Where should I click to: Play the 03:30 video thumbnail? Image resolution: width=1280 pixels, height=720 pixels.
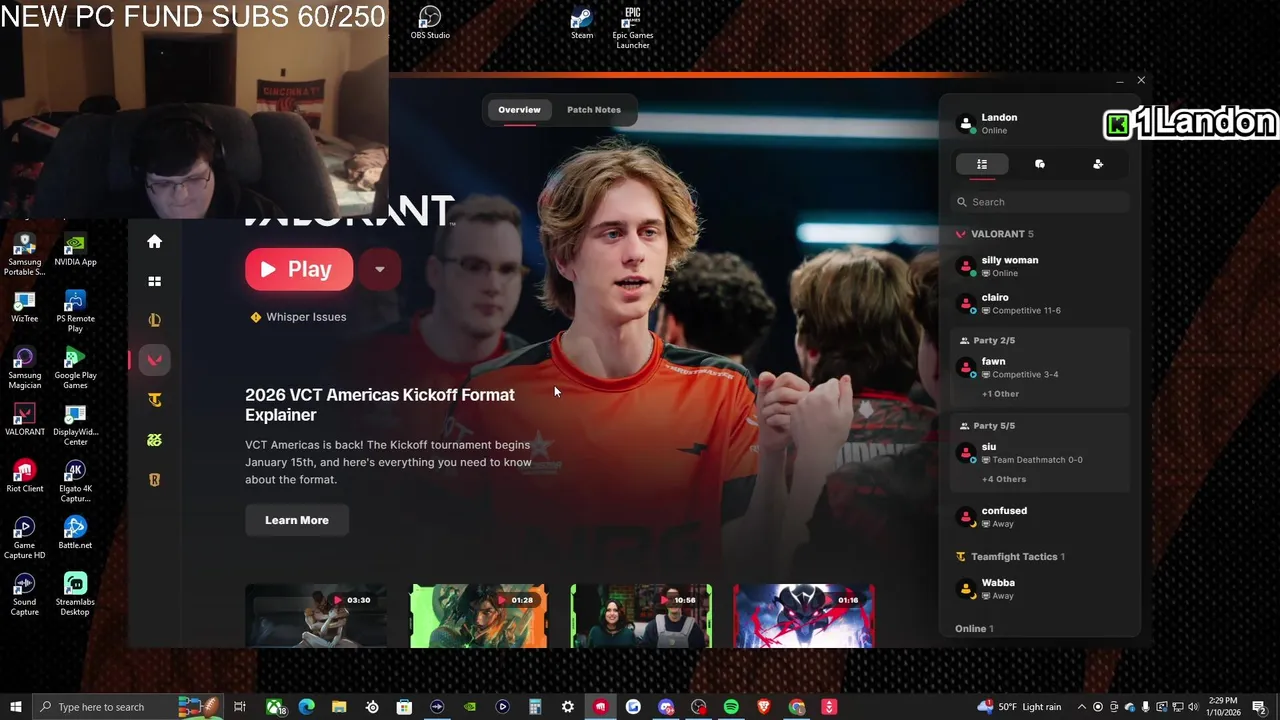coord(315,616)
